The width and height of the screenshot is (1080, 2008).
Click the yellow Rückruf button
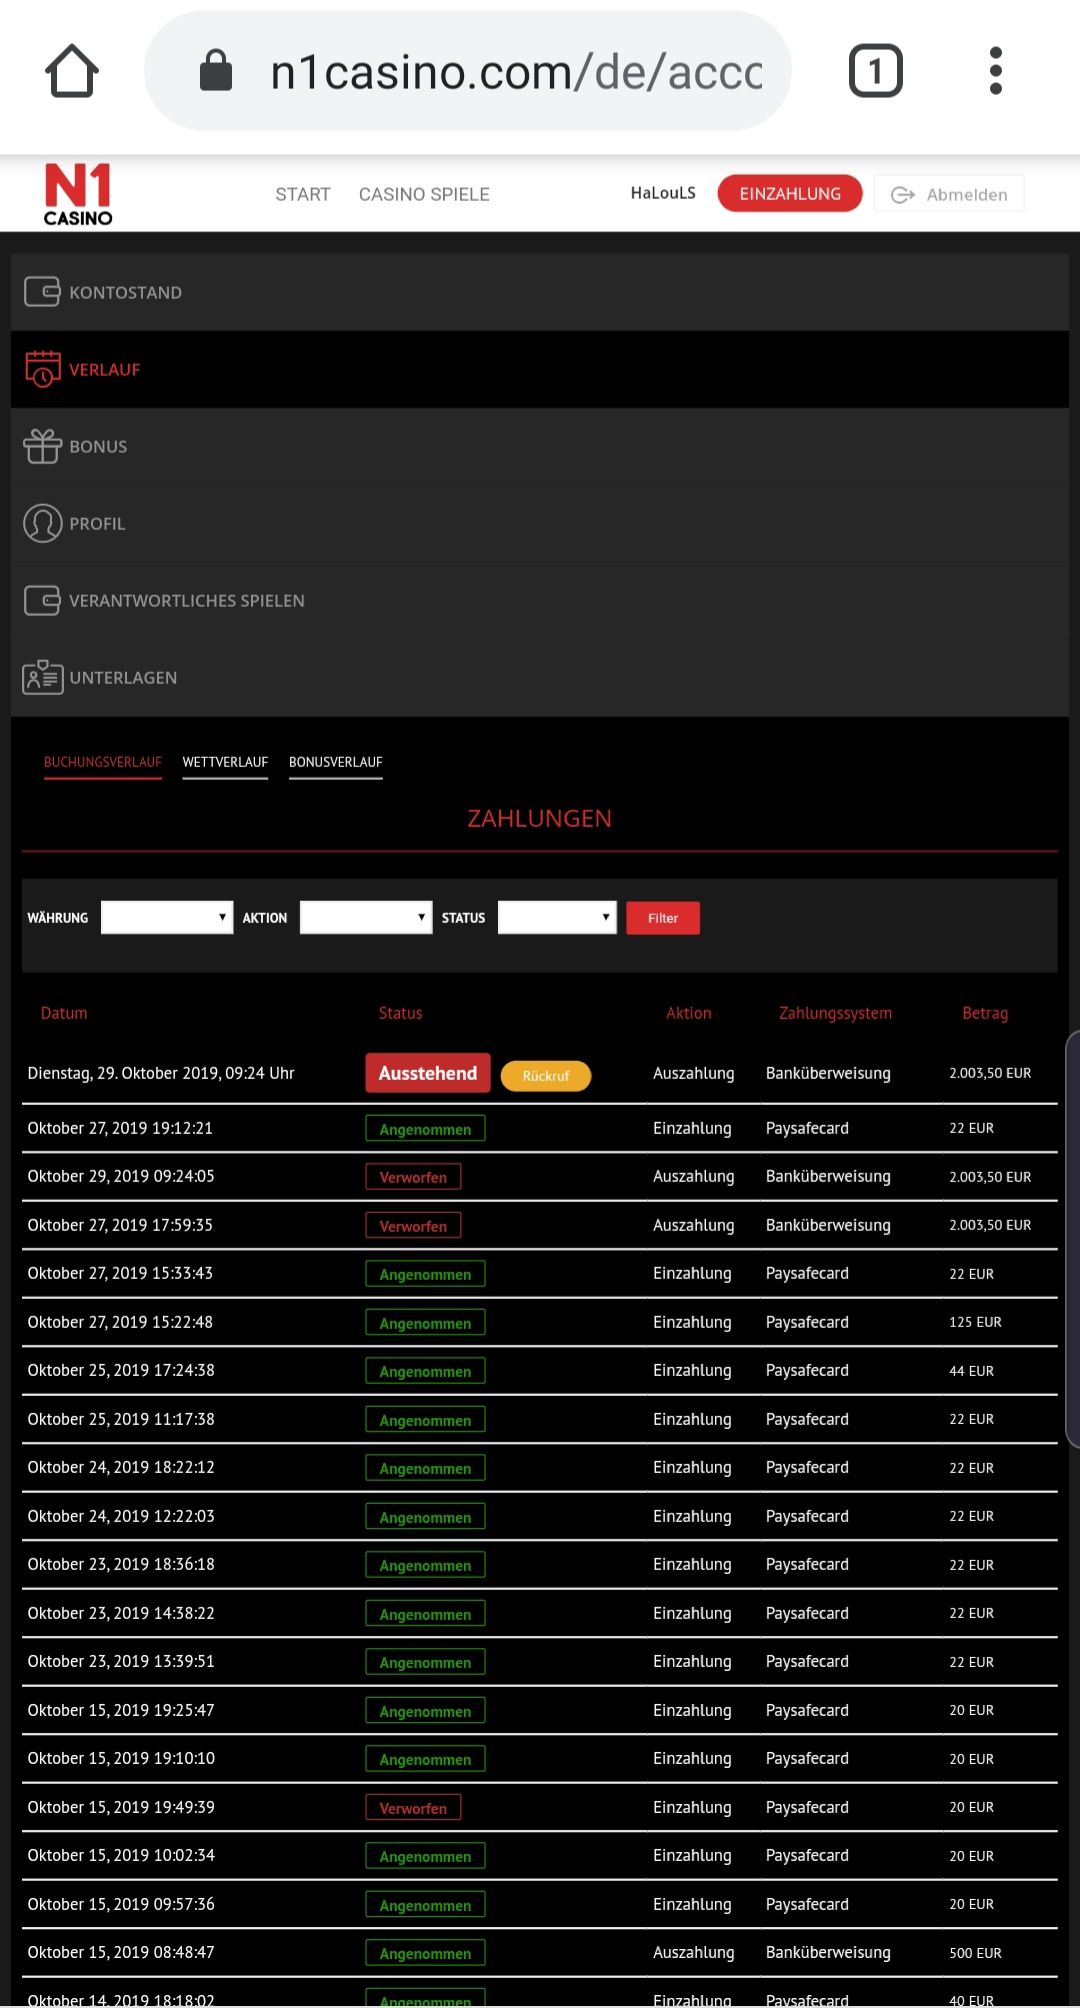pyautogui.click(x=546, y=1076)
